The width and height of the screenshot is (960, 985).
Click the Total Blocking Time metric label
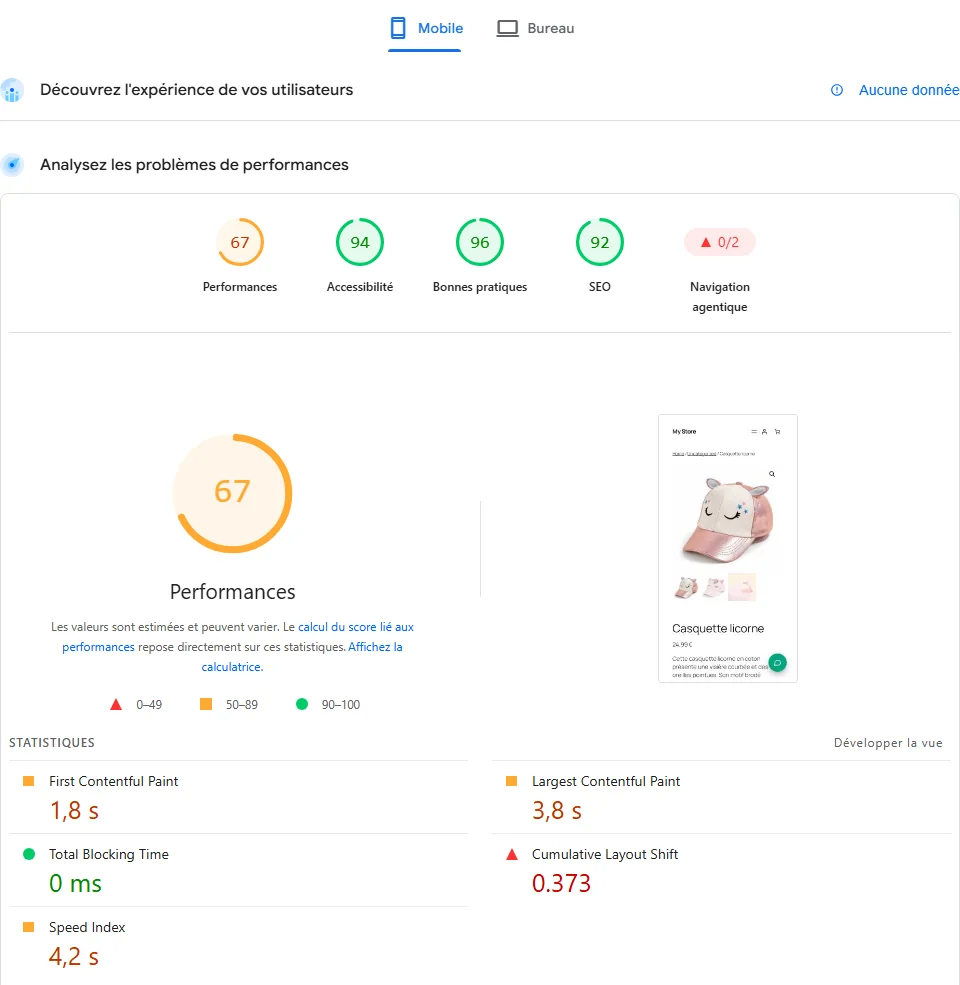point(109,854)
